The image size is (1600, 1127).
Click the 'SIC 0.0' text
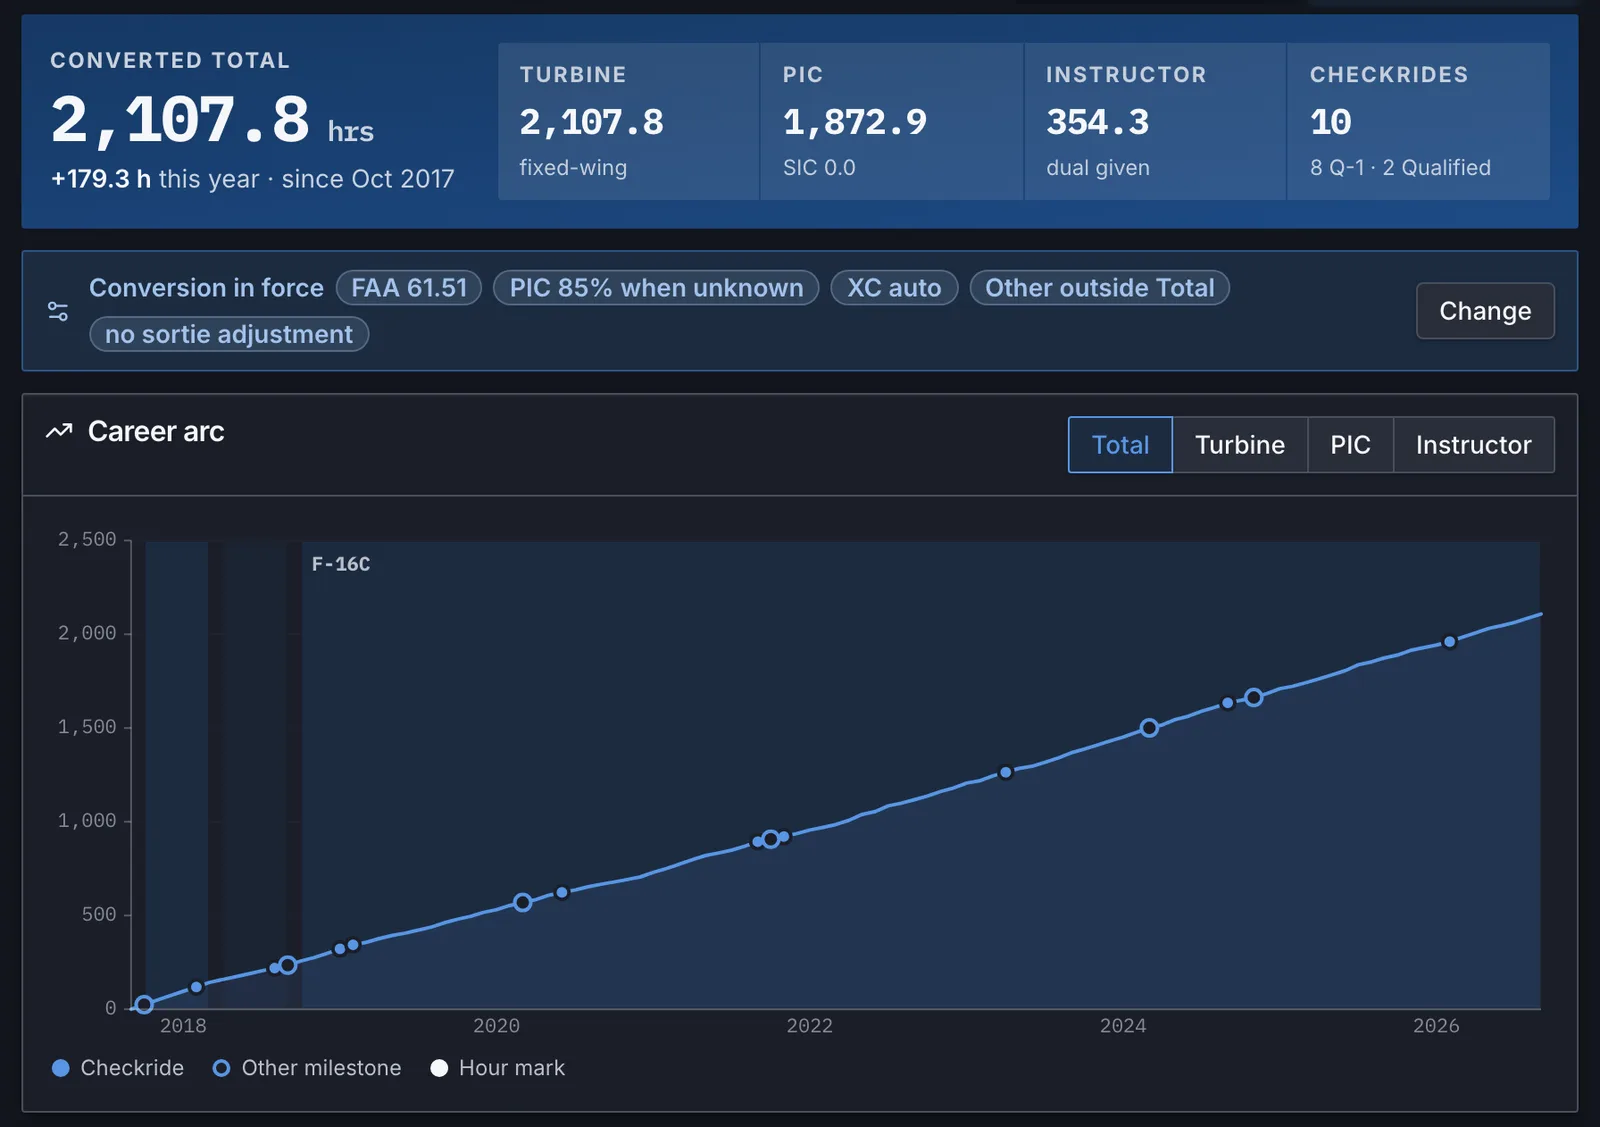point(819,168)
